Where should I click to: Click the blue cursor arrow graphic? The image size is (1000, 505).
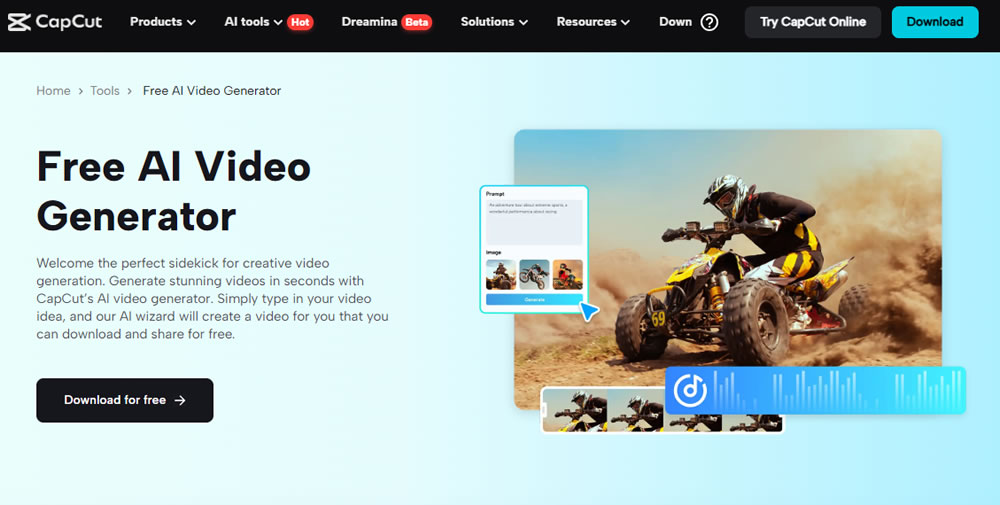[589, 311]
